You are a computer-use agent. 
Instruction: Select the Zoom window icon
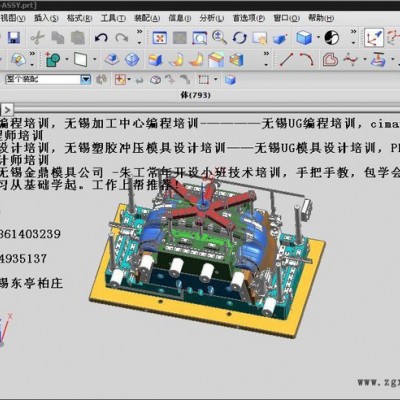point(200,38)
